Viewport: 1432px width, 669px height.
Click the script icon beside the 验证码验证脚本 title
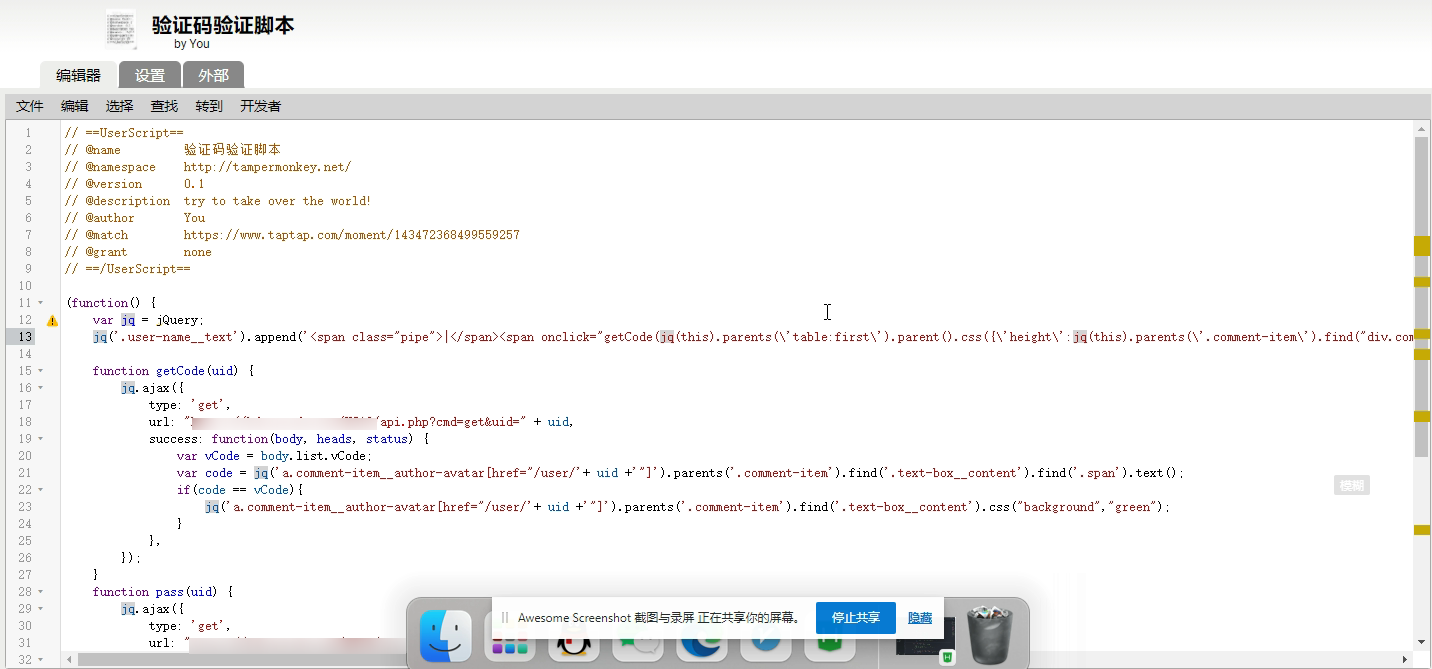point(120,29)
